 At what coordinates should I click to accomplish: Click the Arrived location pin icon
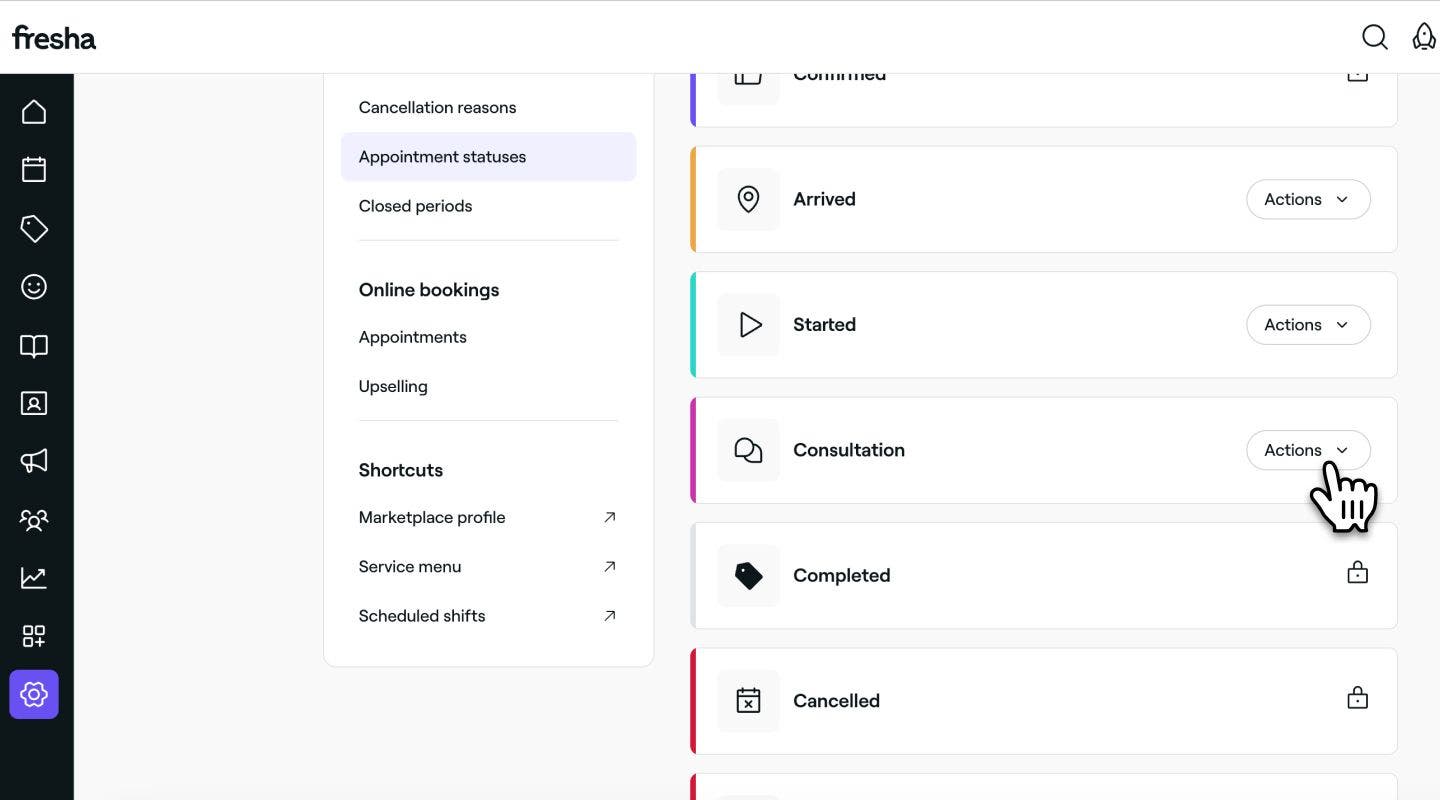[748, 199]
